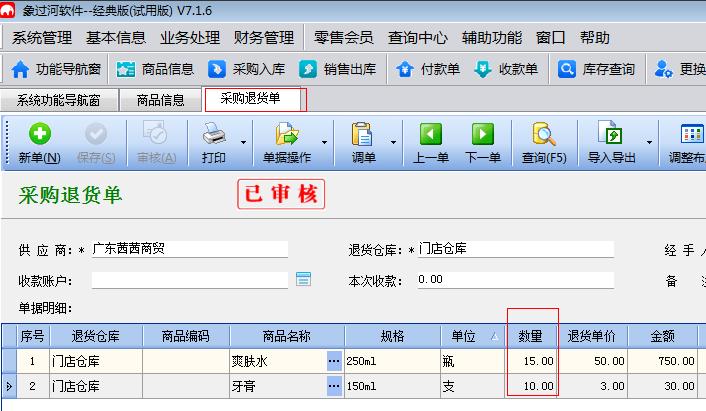
Task: Open 采购入库 toolbar shortcut
Action: click(x=246, y=69)
